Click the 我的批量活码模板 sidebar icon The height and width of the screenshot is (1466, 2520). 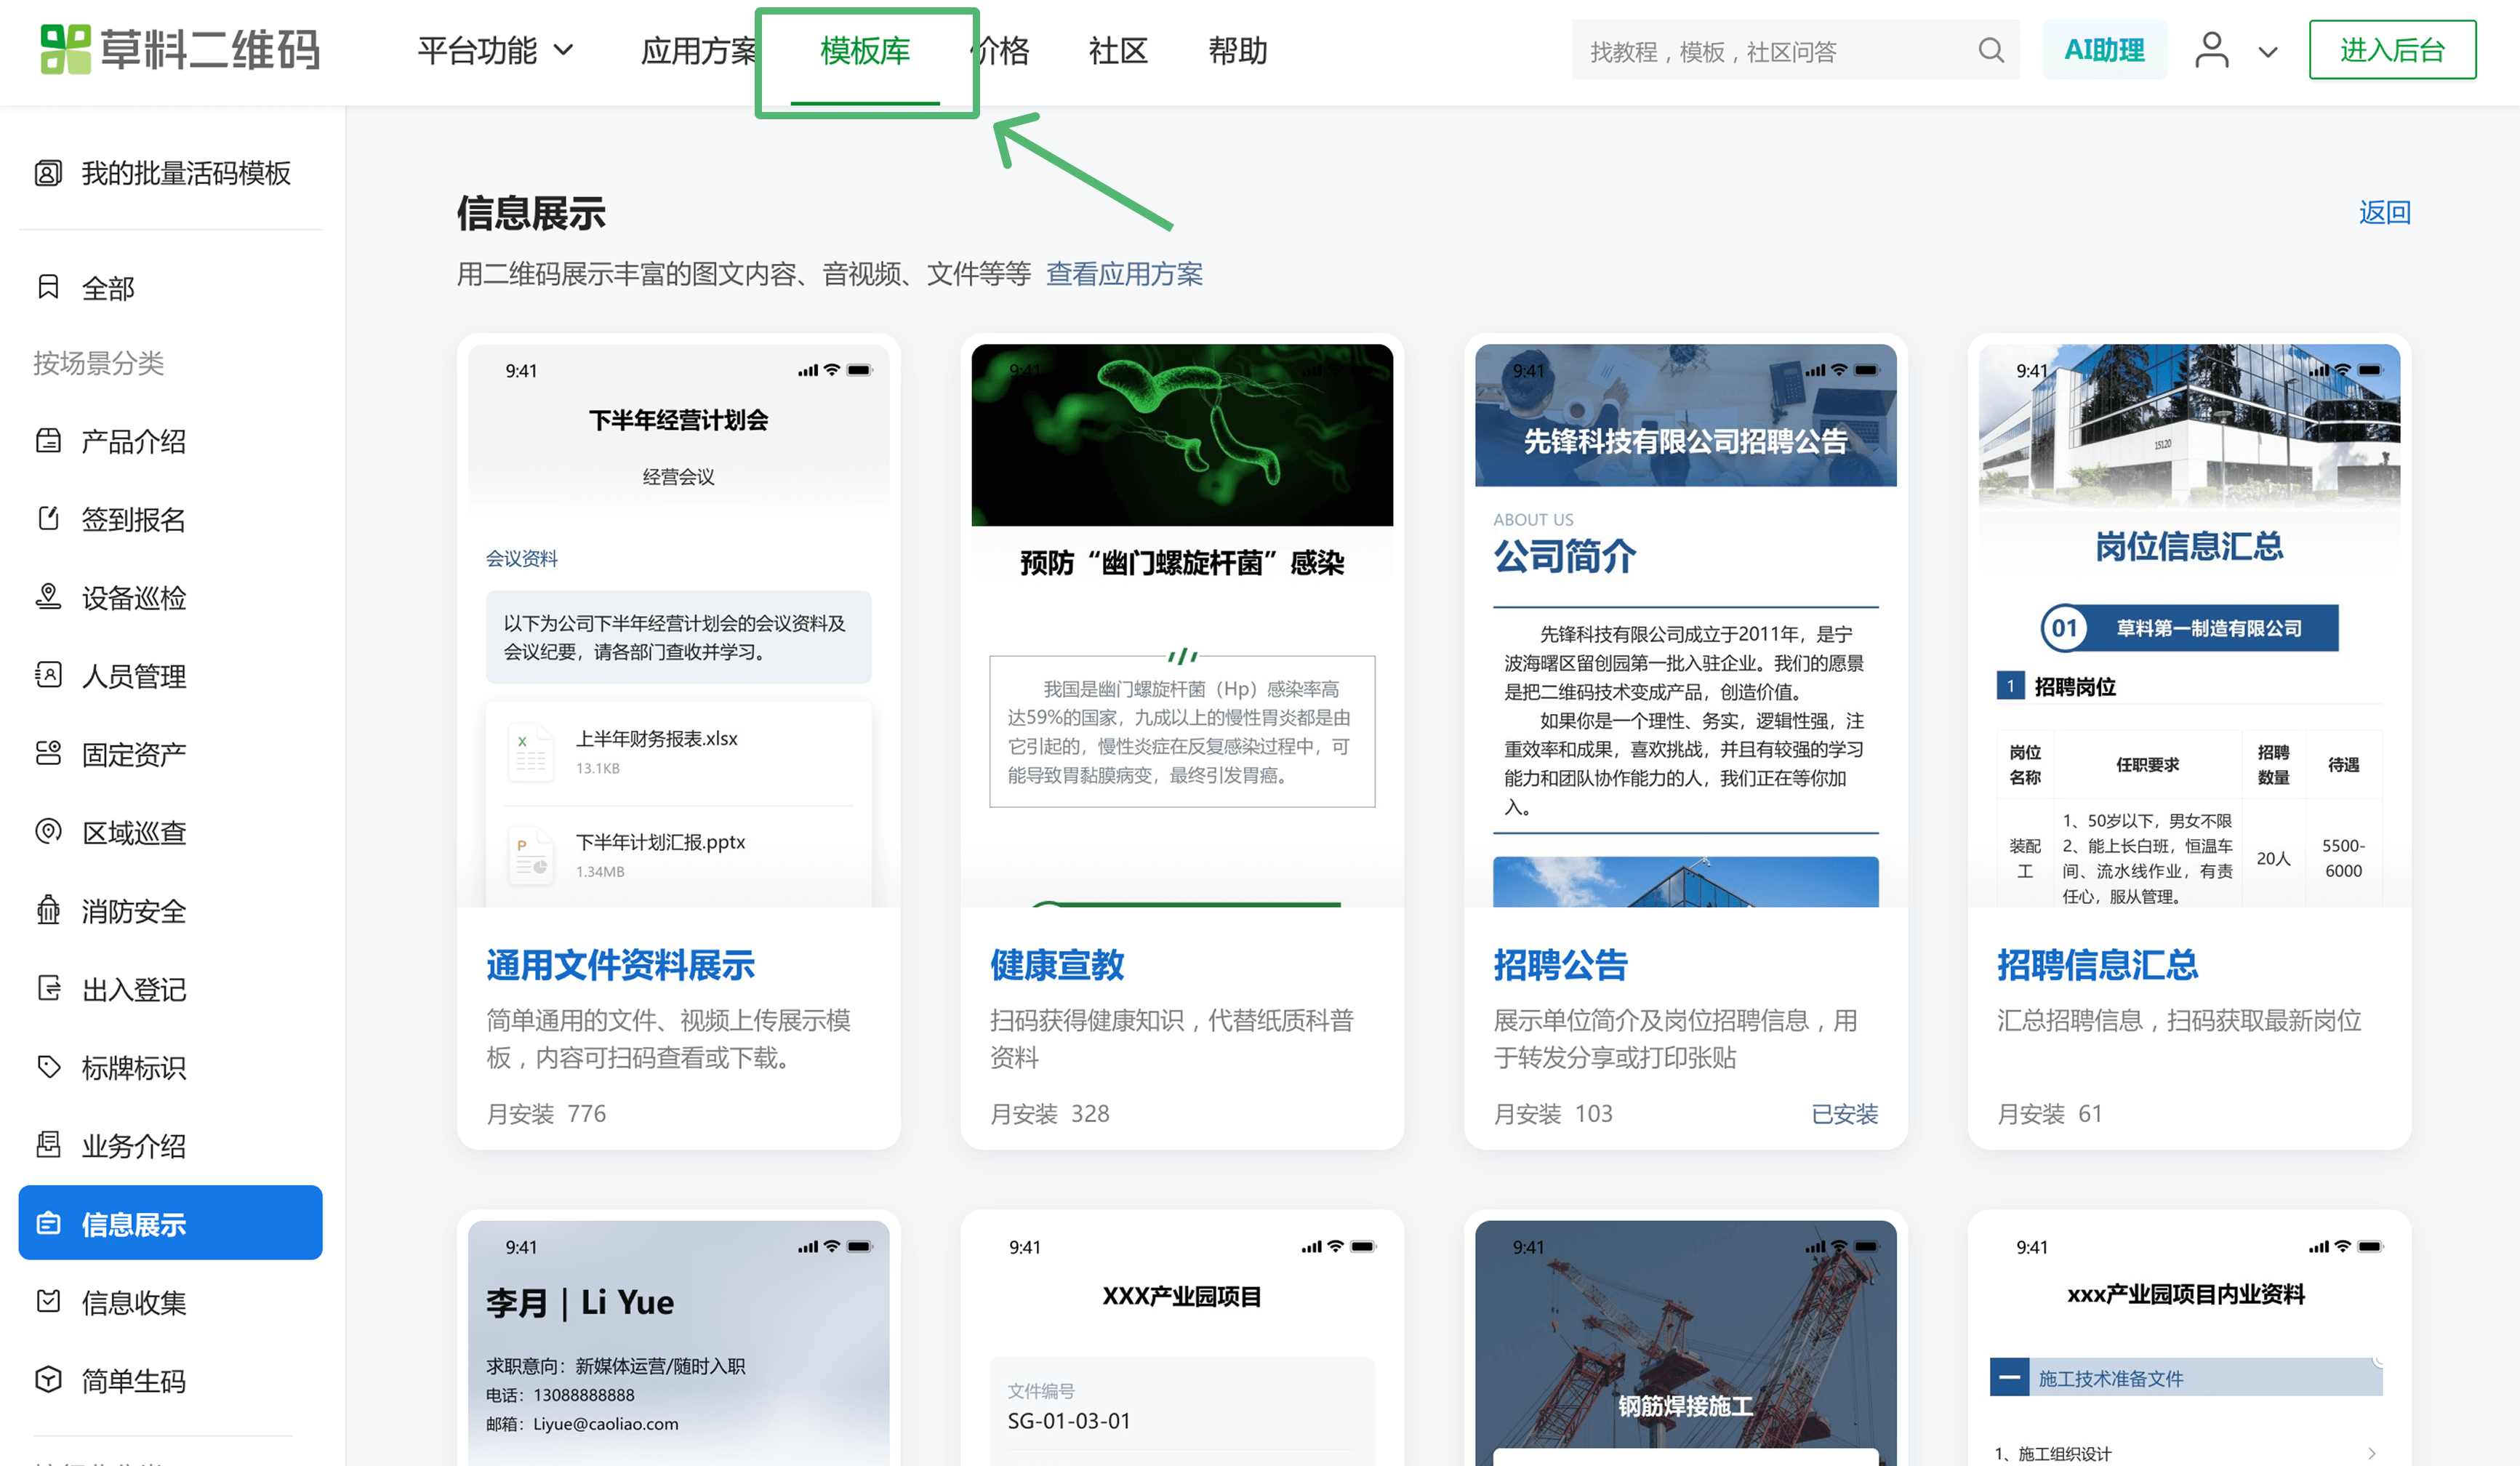pos(48,173)
